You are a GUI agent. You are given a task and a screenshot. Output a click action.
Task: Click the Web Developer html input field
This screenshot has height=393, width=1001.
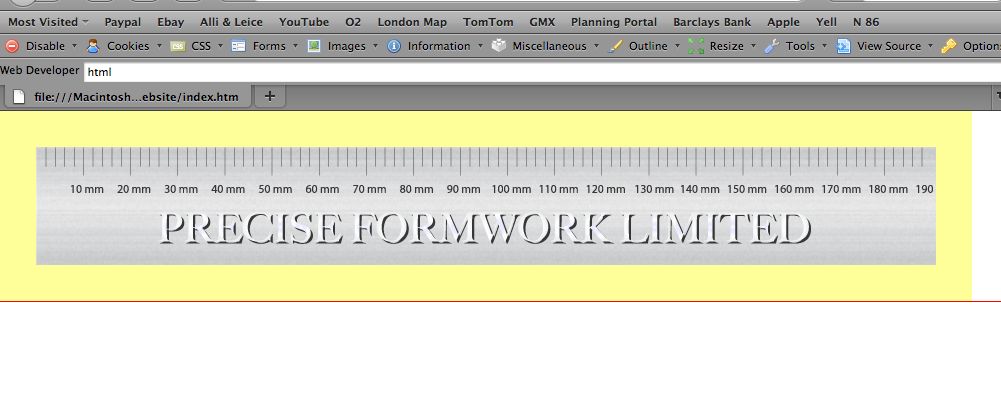[x=543, y=72]
